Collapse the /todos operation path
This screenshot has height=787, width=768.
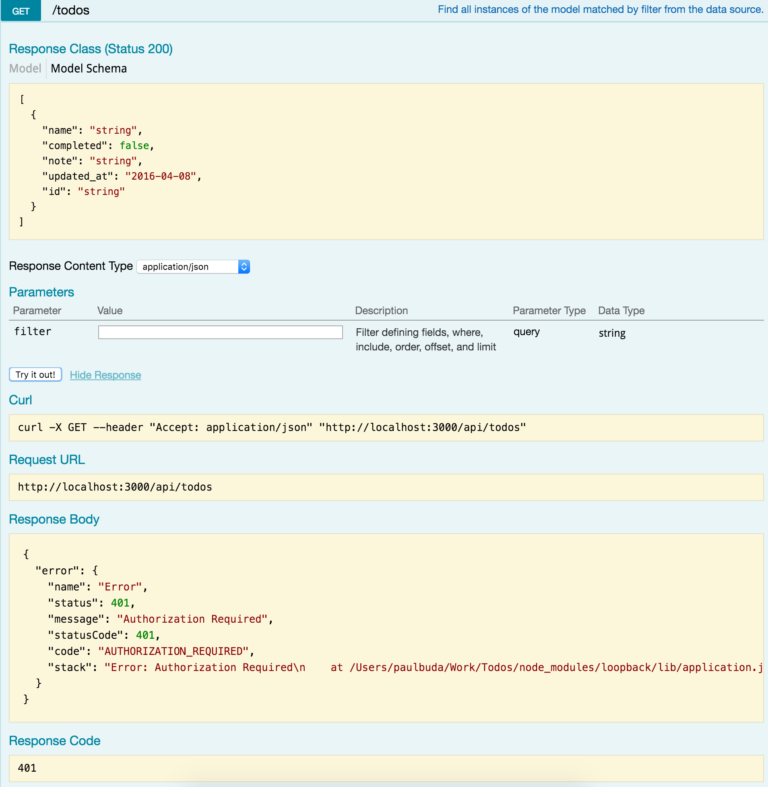[69, 9]
